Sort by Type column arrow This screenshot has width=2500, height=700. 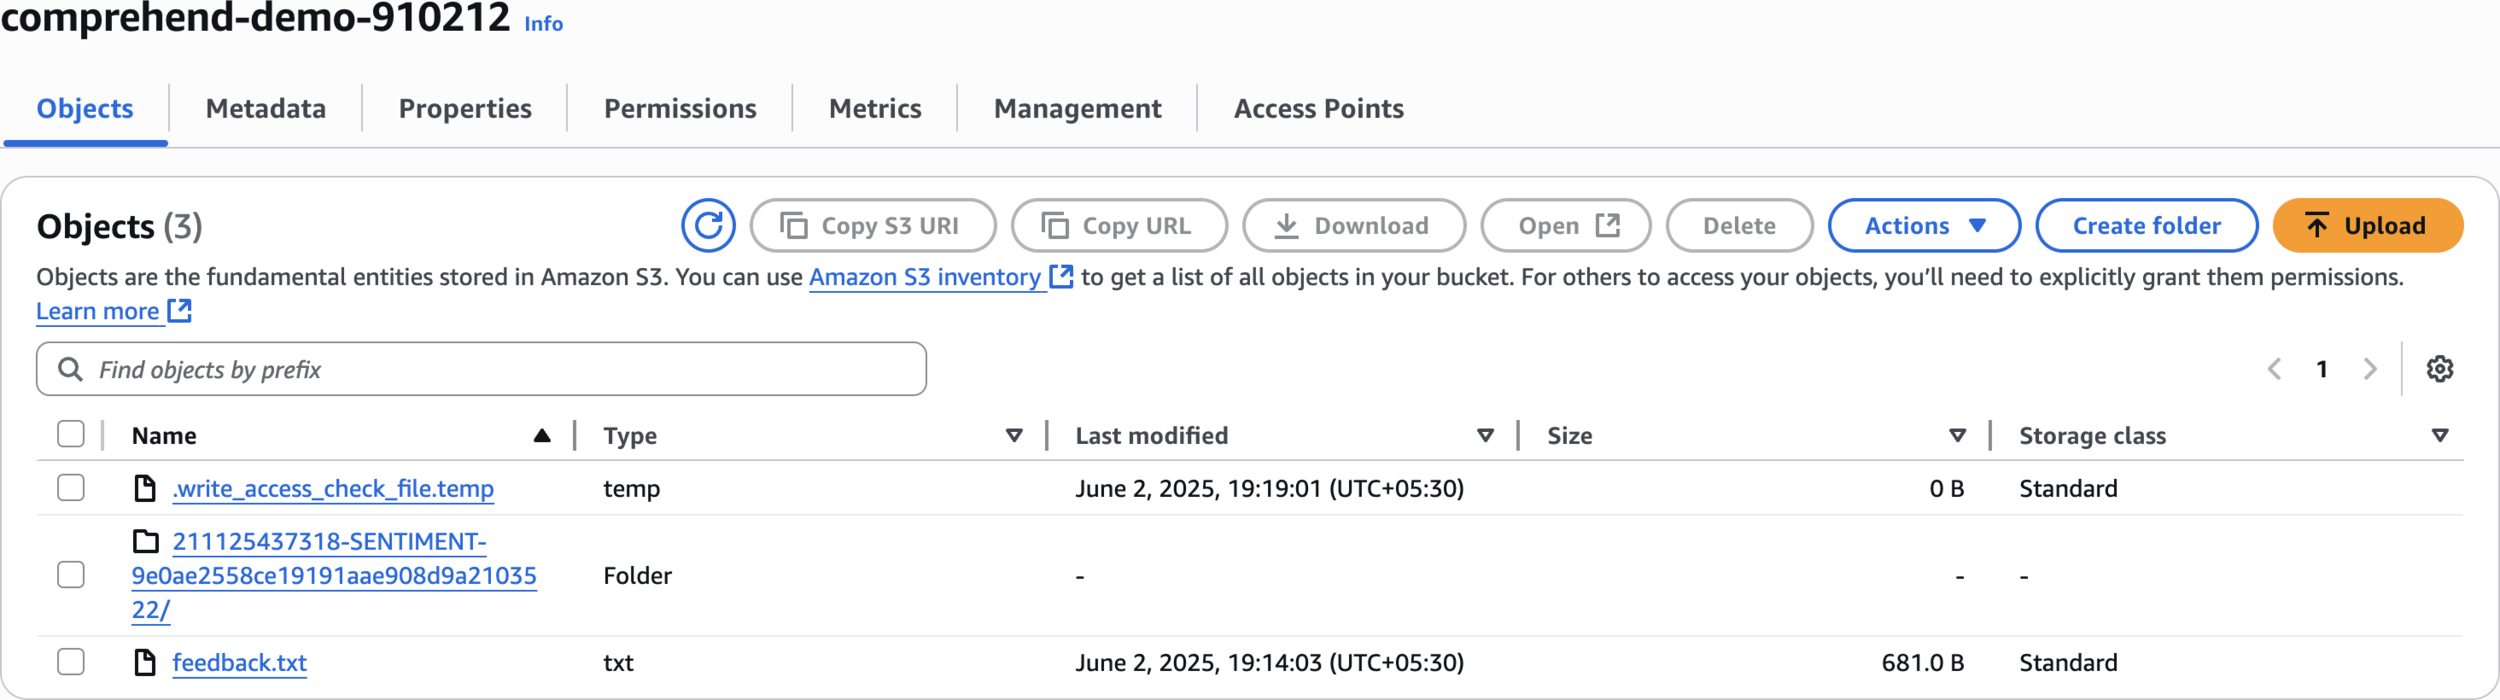(1014, 435)
